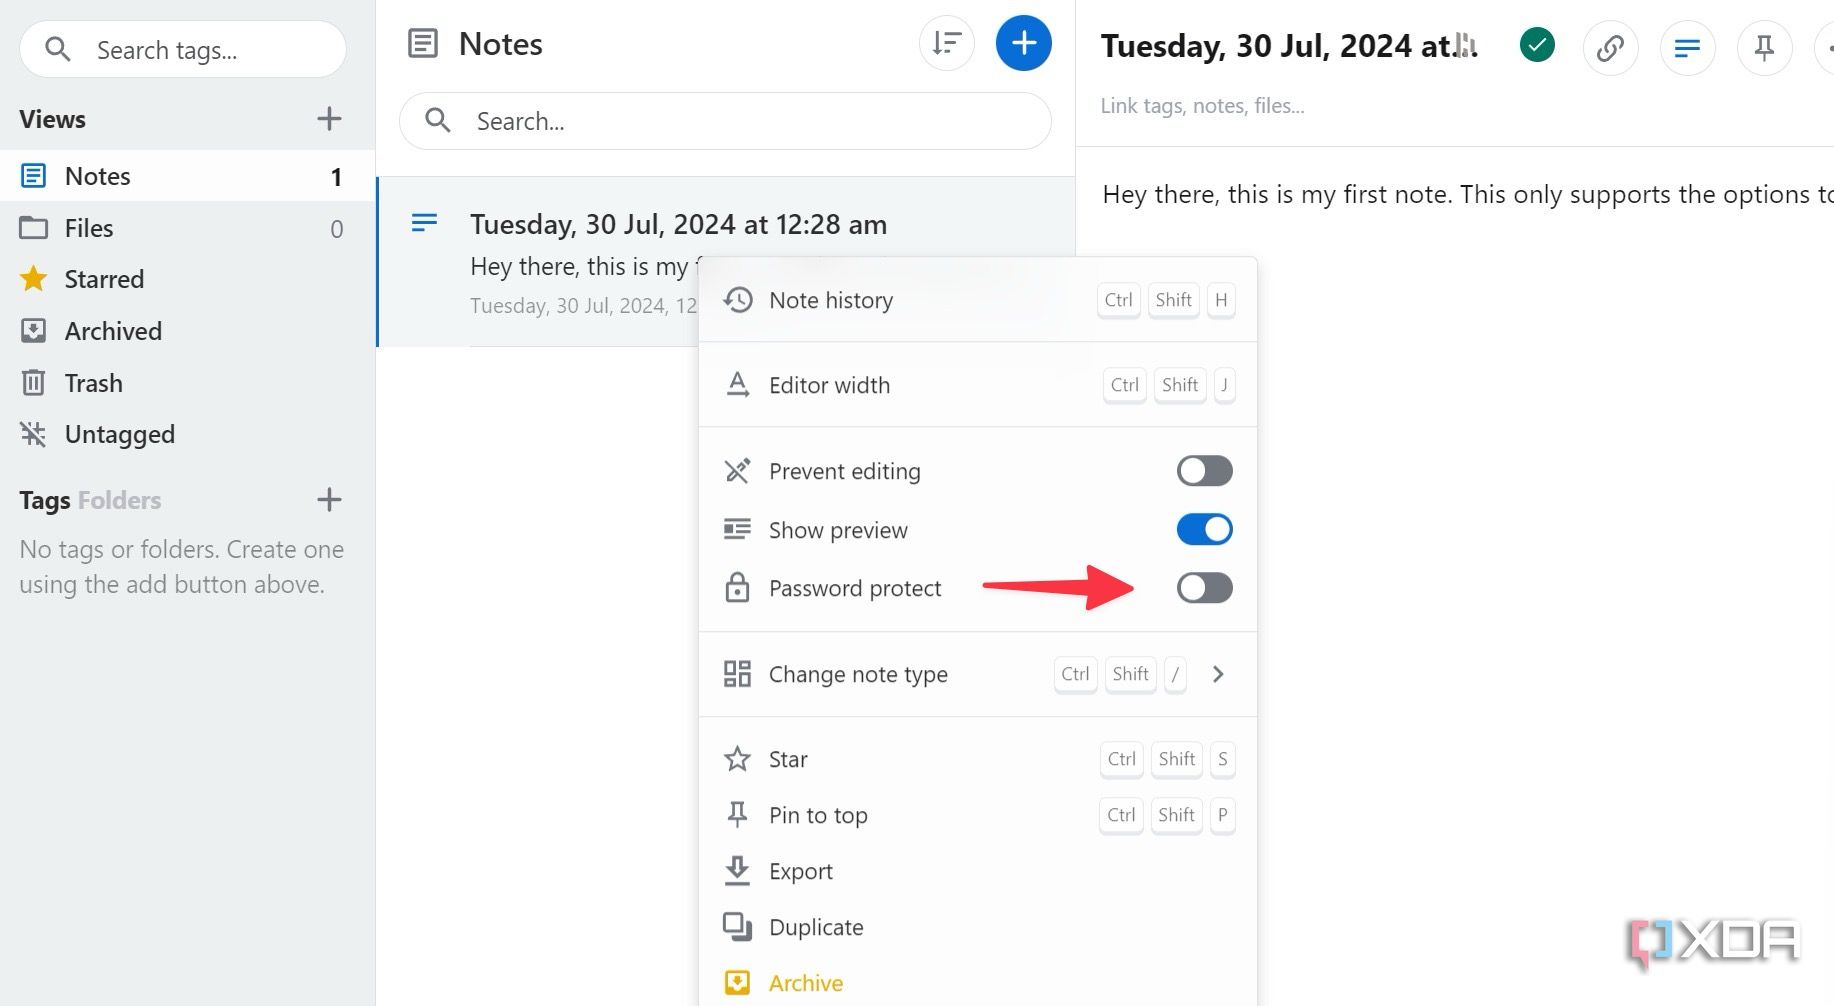
Task: Click the blue plus button to create a note
Action: pyautogui.click(x=1023, y=43)
